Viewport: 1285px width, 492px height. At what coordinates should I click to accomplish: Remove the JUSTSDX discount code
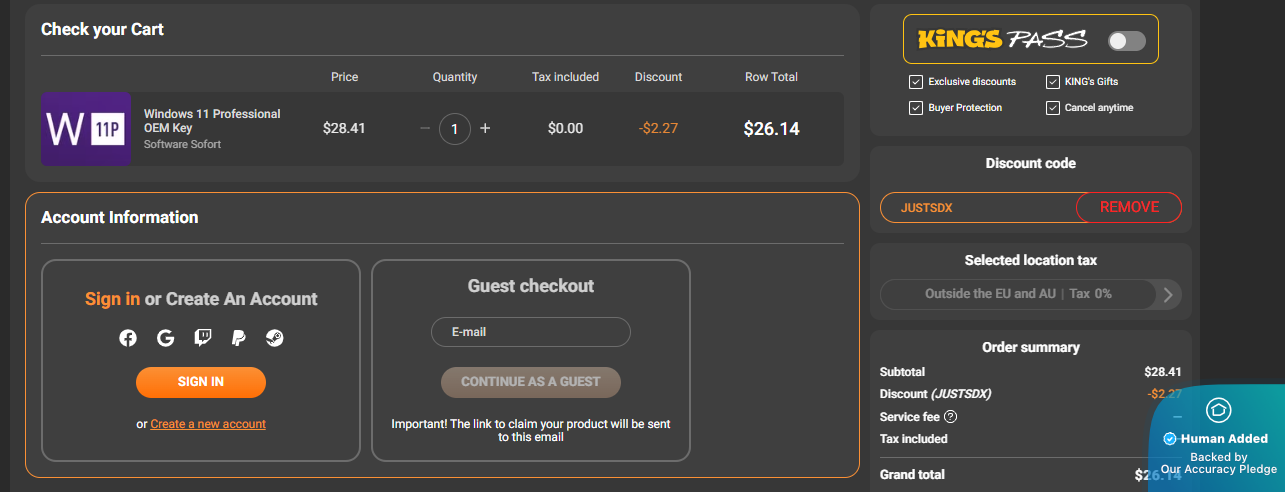1129,207
